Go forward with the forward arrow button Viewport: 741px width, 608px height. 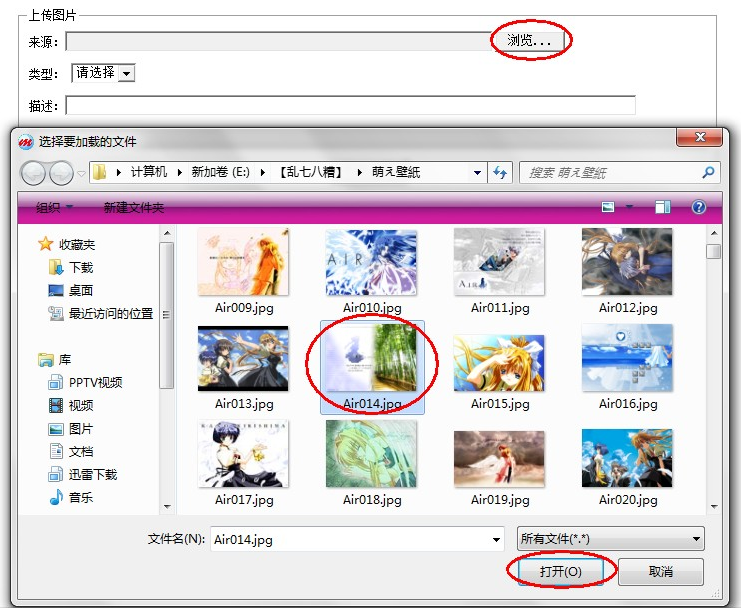[61, 173]
